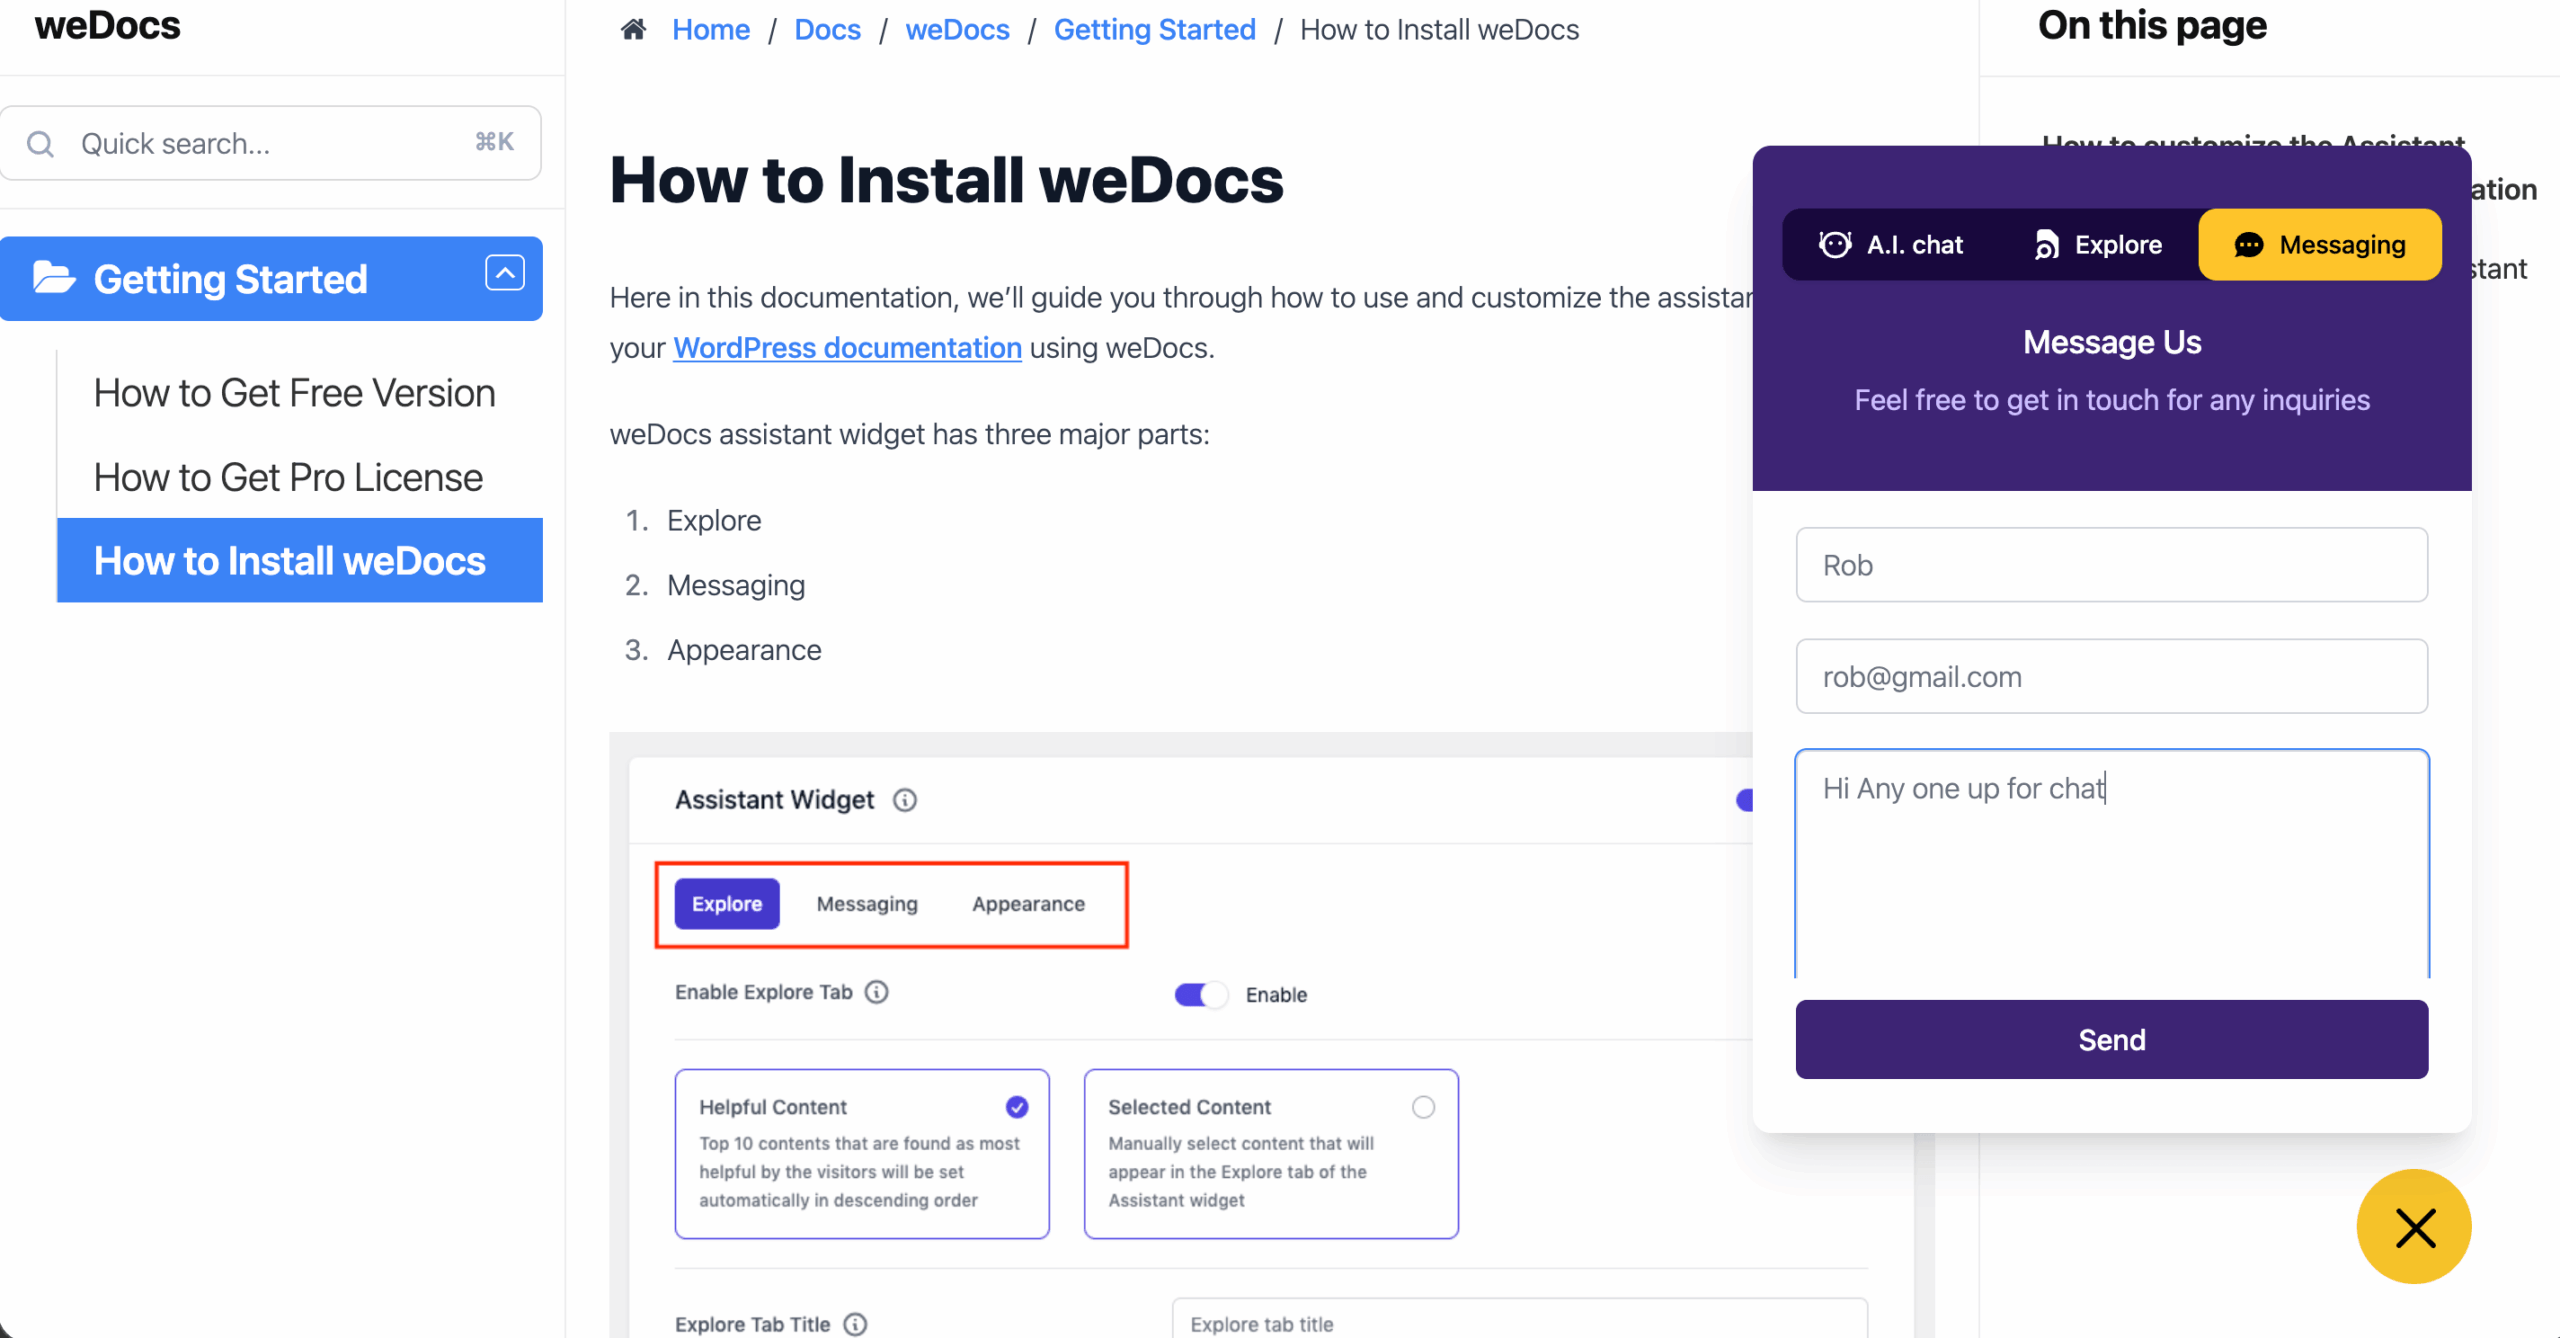Switch to Messaging tab in settings screenshot
Image resolution: width=2560 pixels, height=1338 pixels.
pyautogui.click(x=867, y=904)
